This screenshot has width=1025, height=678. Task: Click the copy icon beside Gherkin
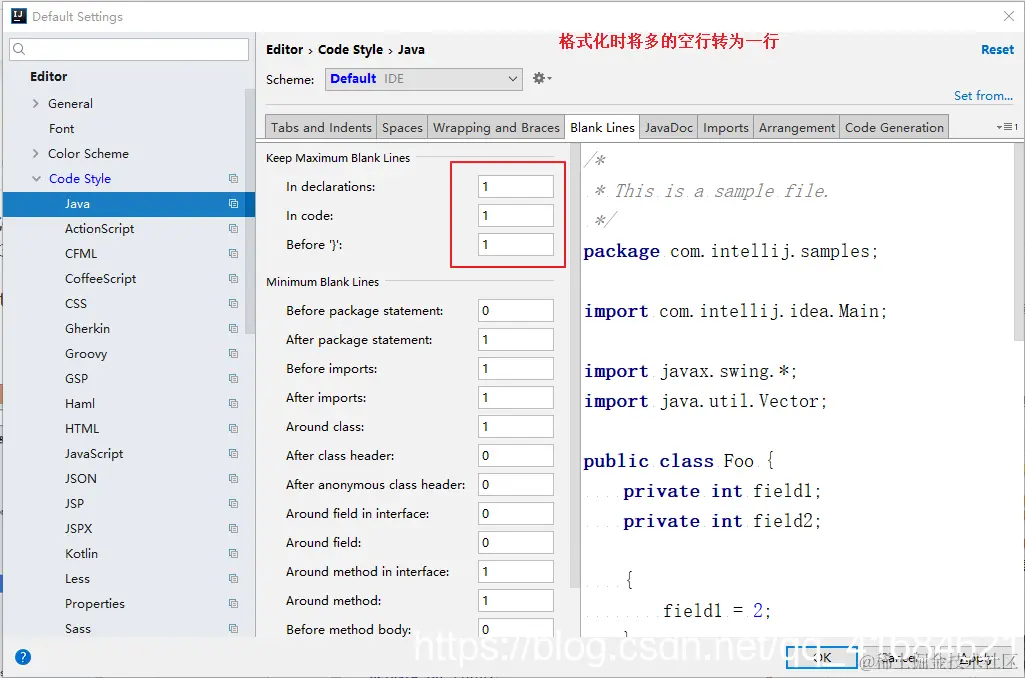[x=233, y=328]
